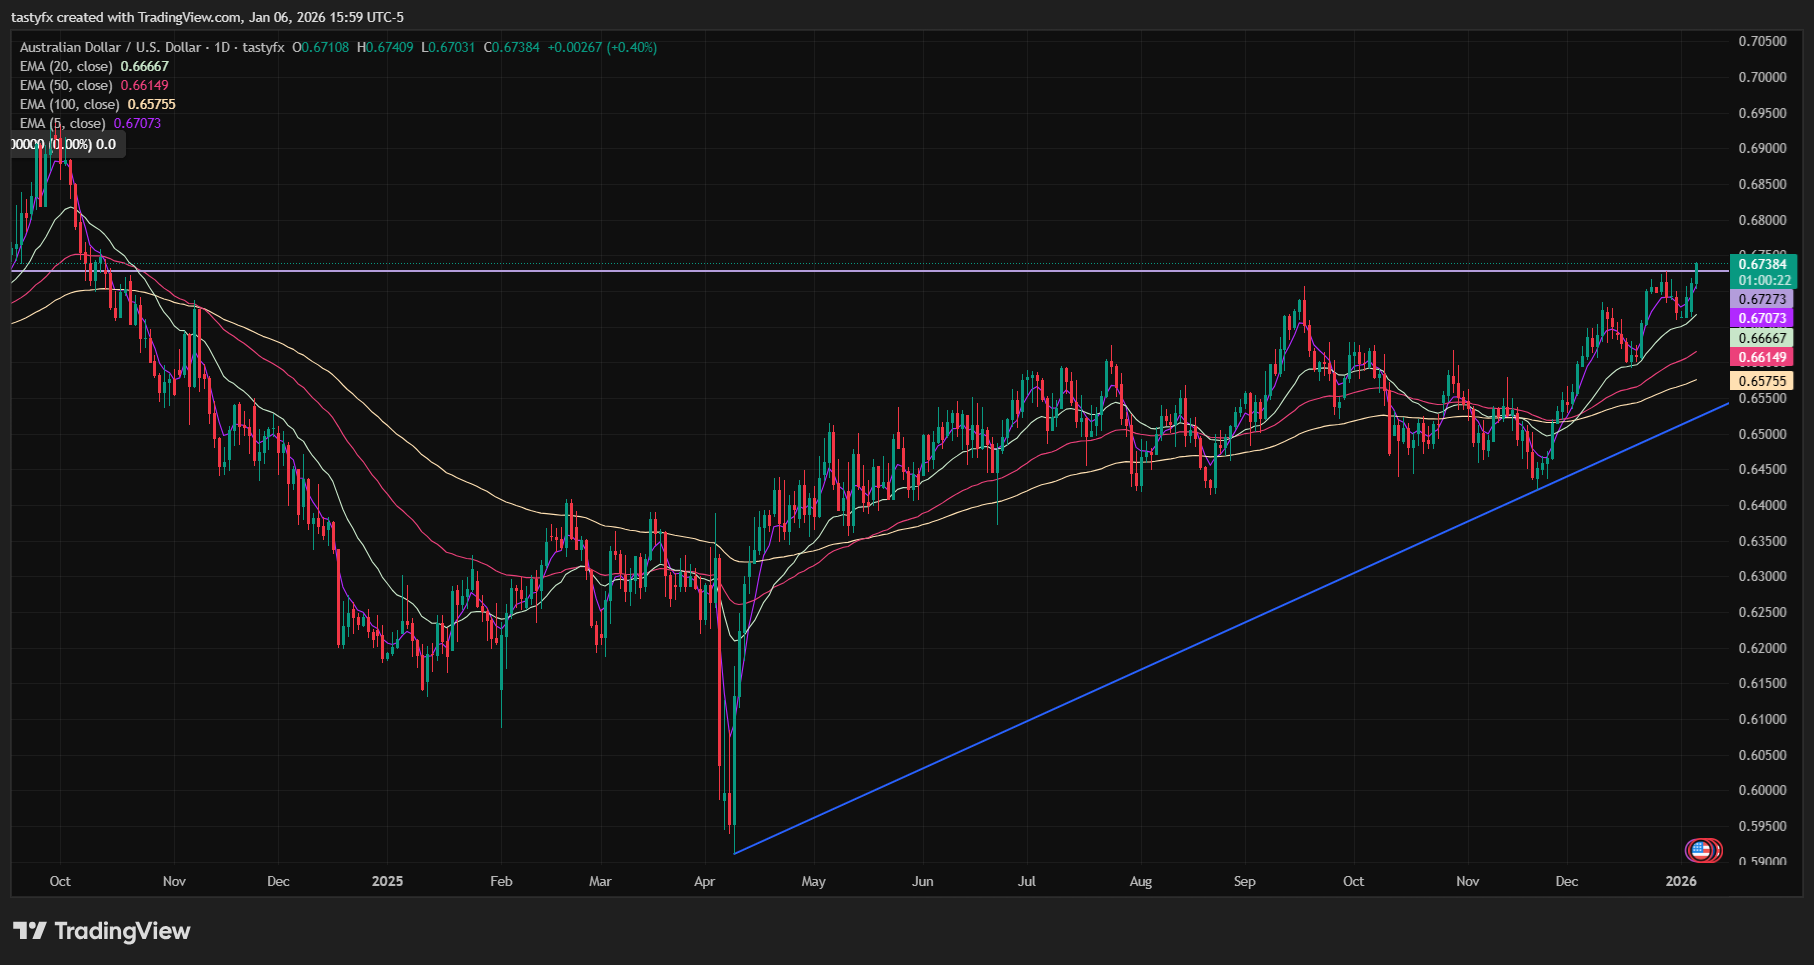Expand the tastyfx chart title options
Viewport: 1814px width, 965px height.
[264, 46]
